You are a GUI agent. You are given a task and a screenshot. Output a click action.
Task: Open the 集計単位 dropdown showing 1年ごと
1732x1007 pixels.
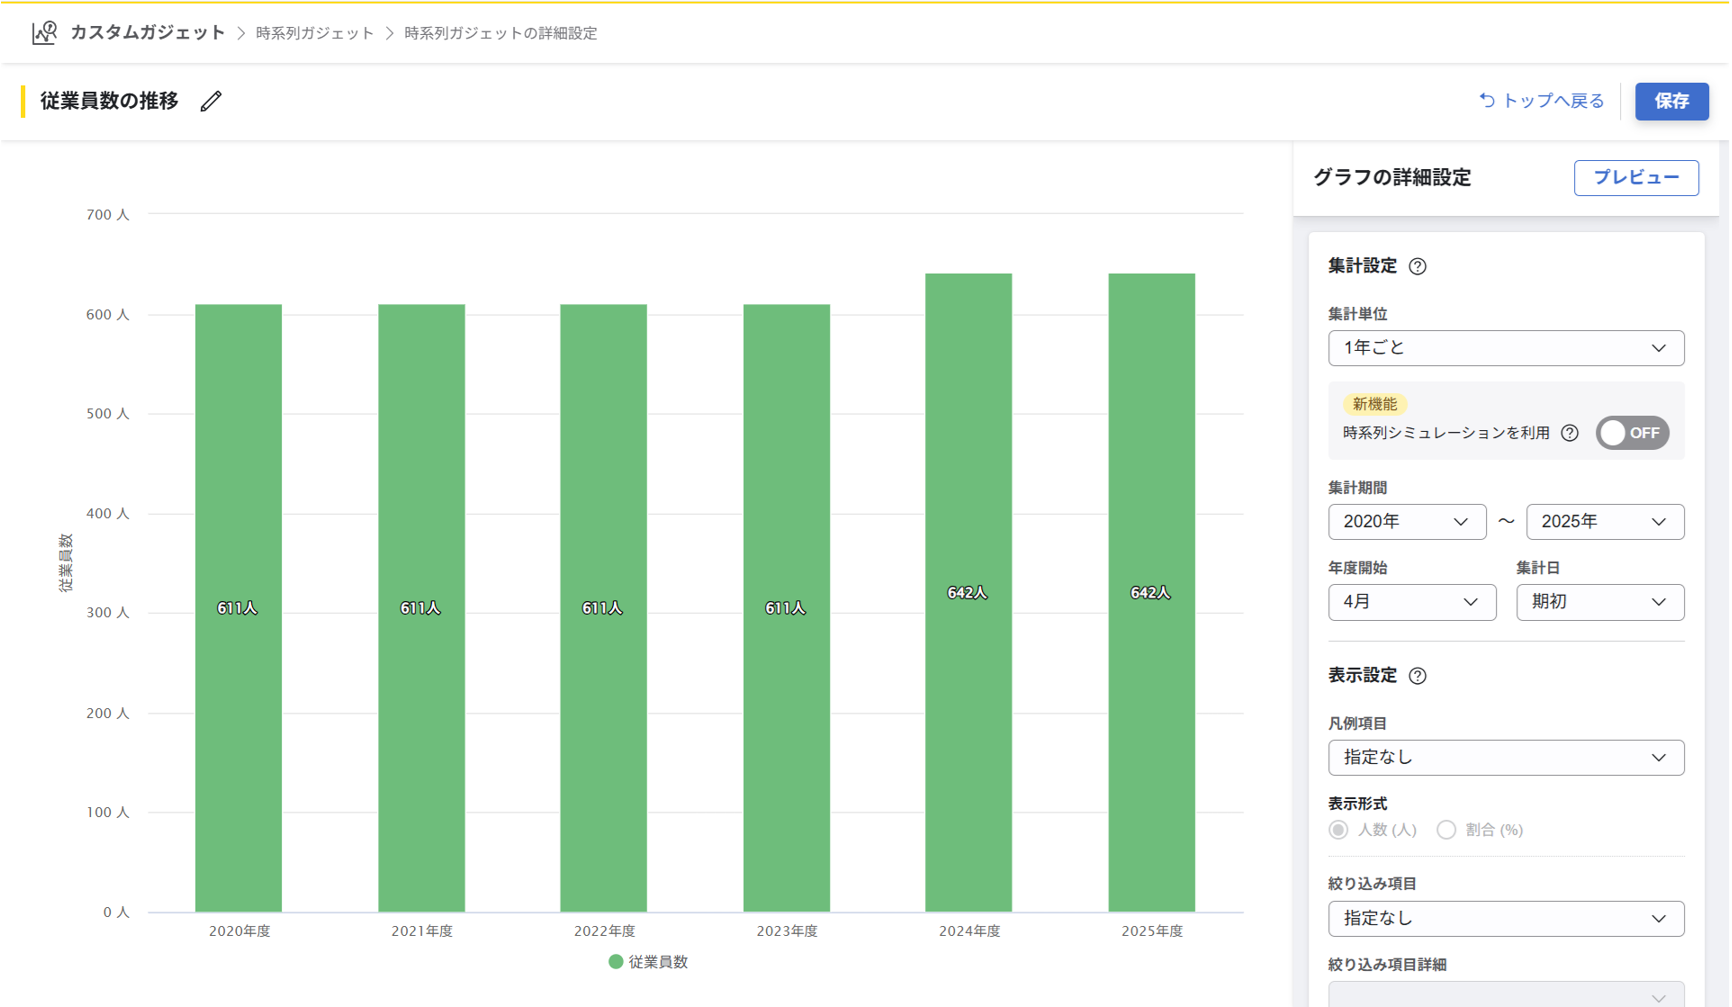[x=1505, y=348]
